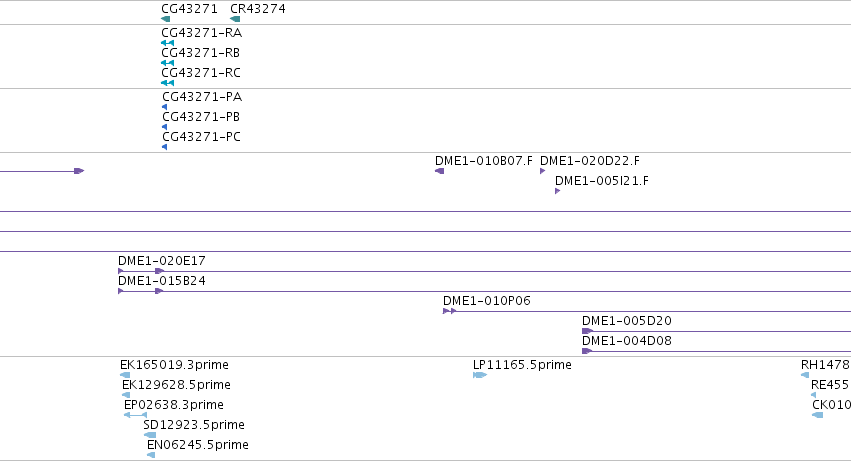
Task: Select protein CG43271-PB label
Action: click(x=201, y=117)
